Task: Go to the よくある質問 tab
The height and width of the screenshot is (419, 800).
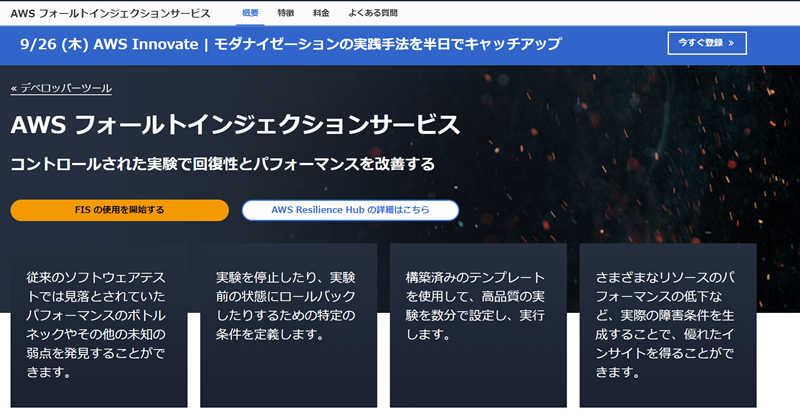Action: 372,13
